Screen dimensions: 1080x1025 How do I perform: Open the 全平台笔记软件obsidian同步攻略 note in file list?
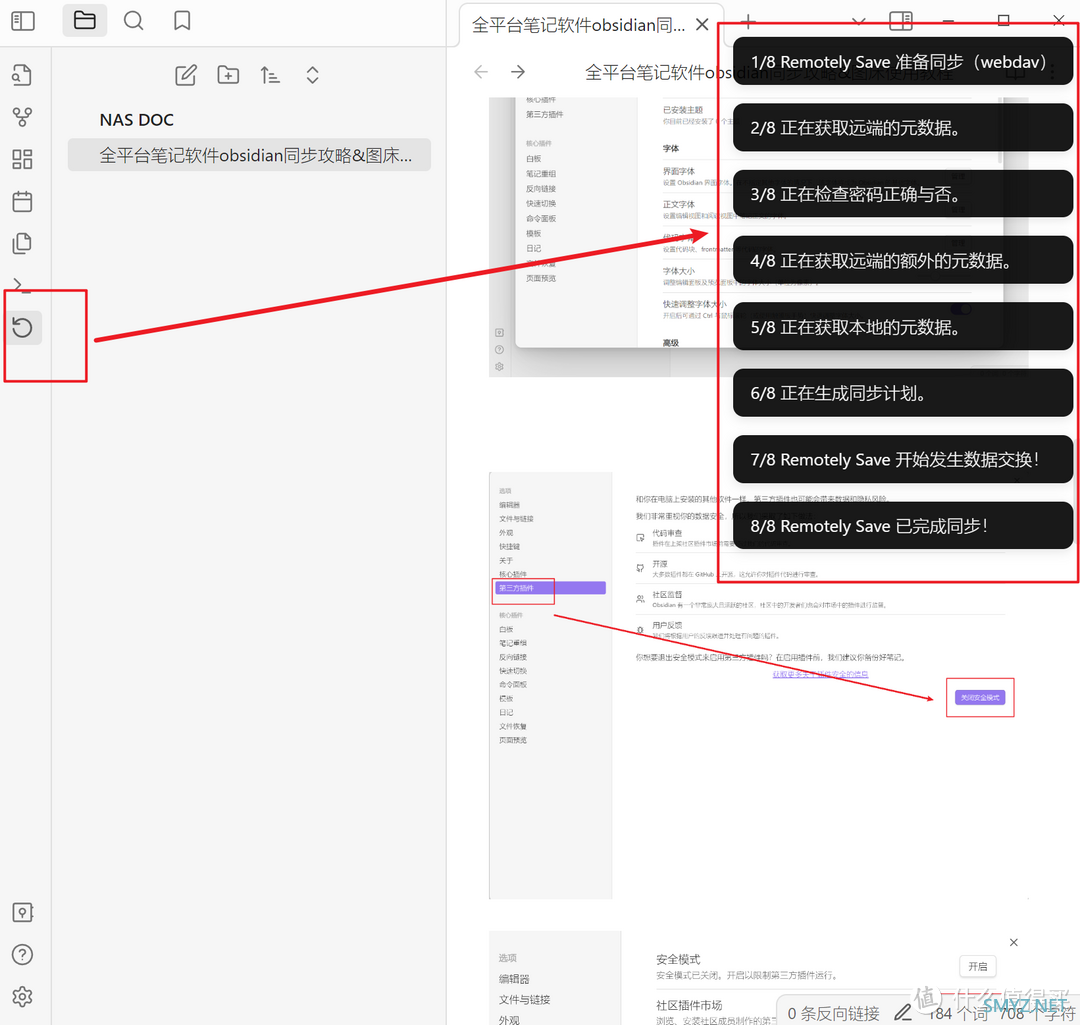[249, 155]
